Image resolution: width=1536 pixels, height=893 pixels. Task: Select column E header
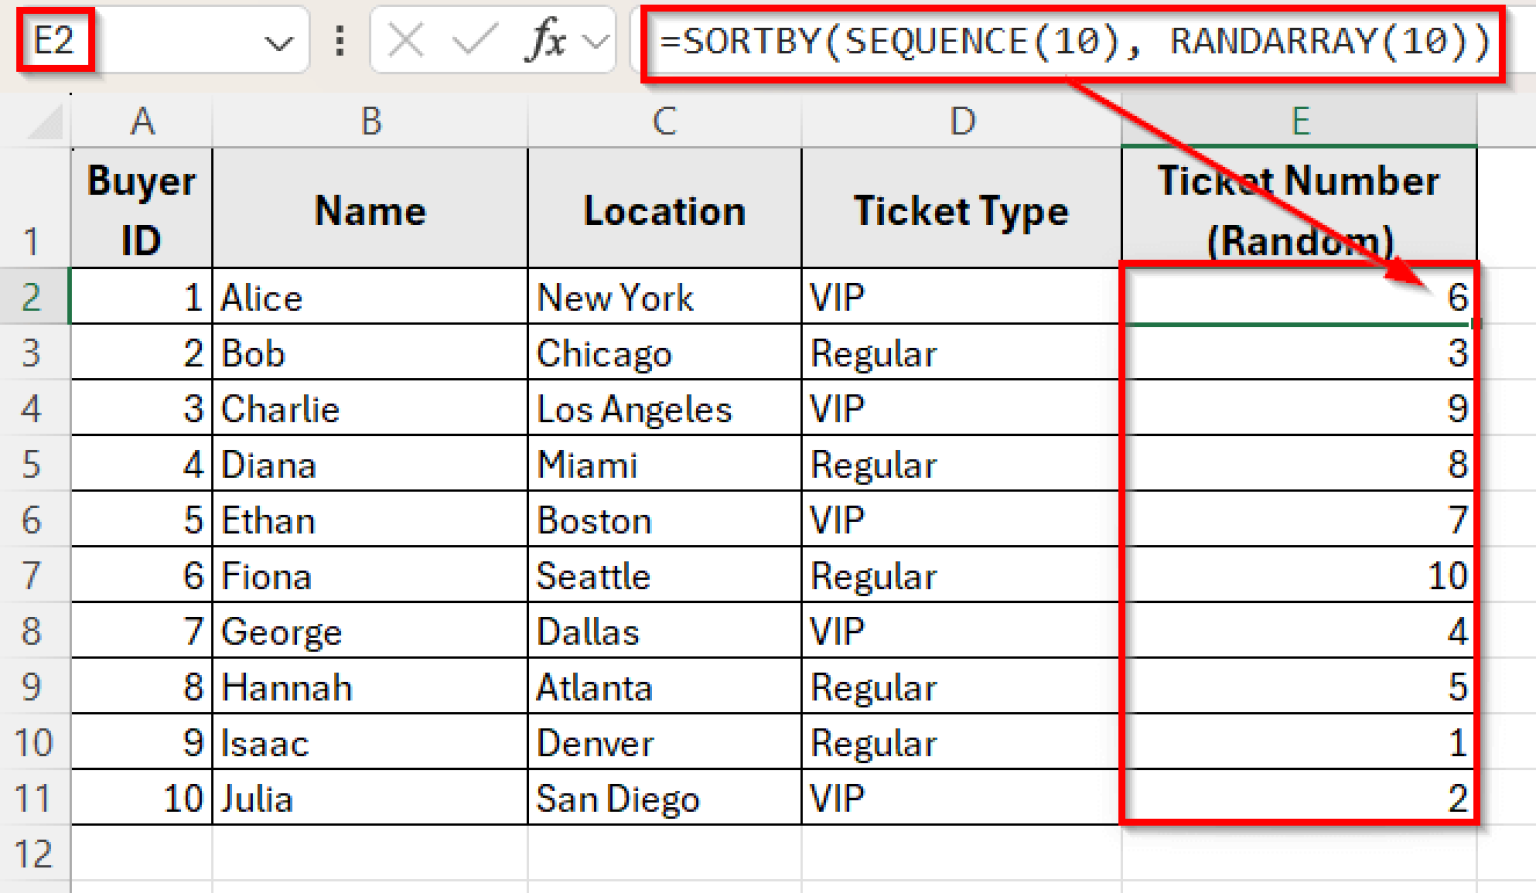click(1299, 120)
